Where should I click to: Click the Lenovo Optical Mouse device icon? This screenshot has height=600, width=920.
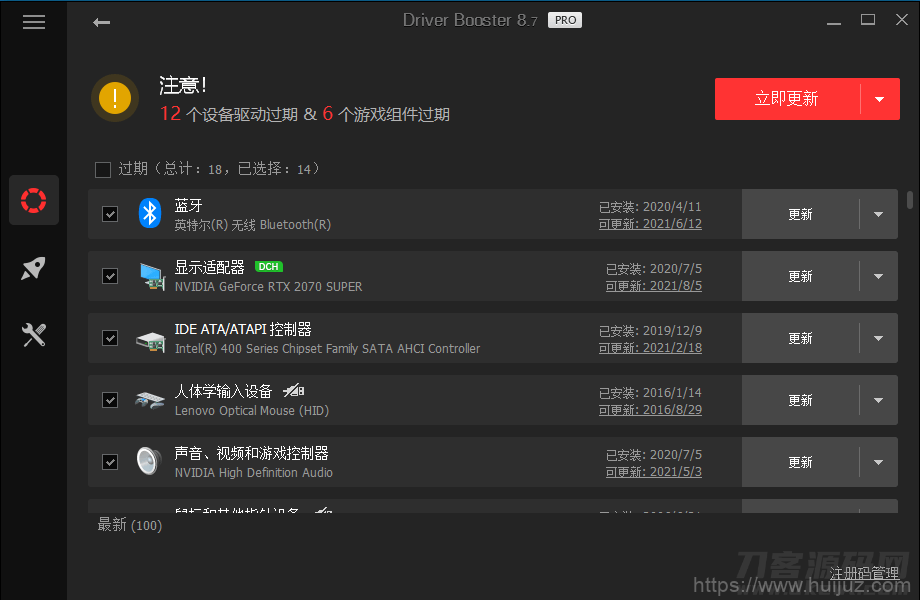coord(150,401)
